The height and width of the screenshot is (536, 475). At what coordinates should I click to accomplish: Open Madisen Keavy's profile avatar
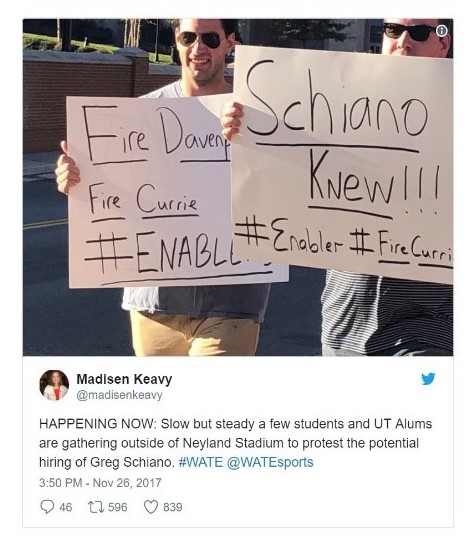click(54, 385)
